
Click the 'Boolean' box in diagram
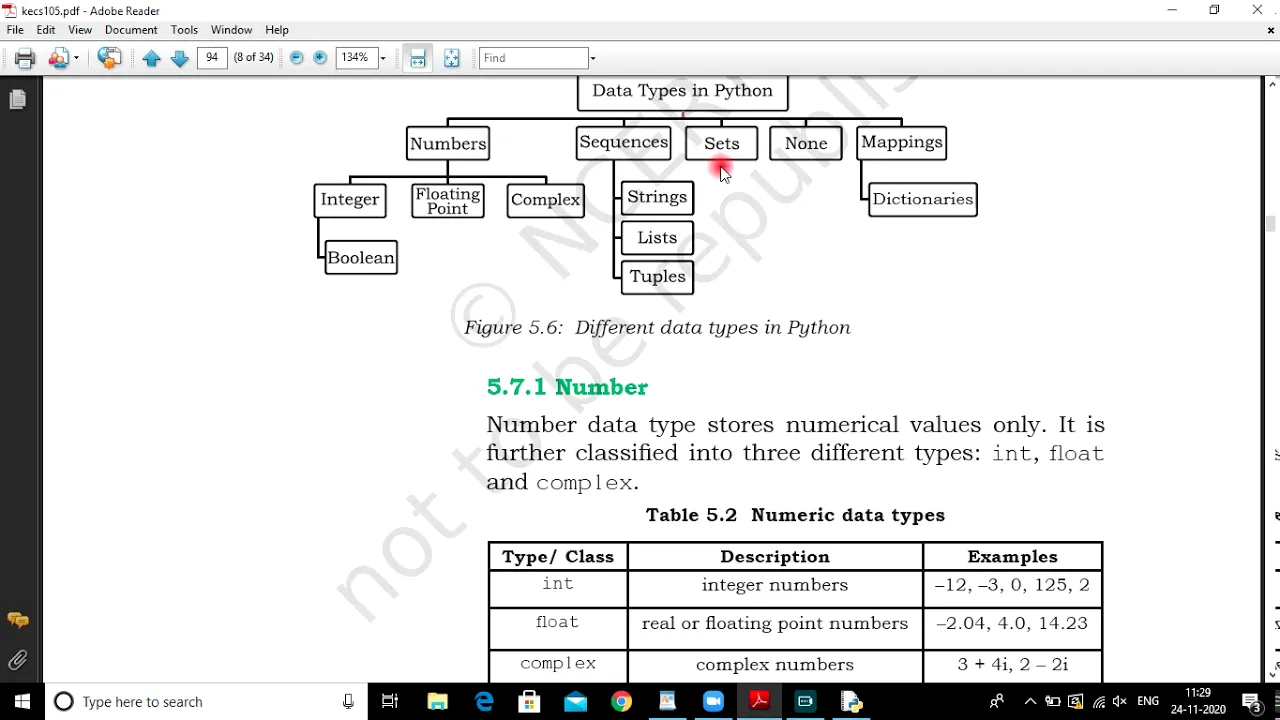click(x=361, y=257)
